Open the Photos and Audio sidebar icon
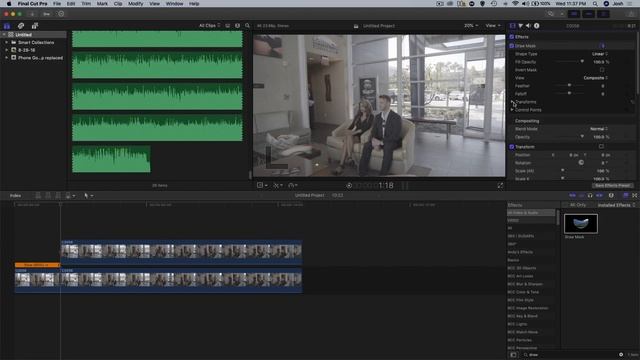The height and width of the screenshot is (360, 640). coord(21,26)
